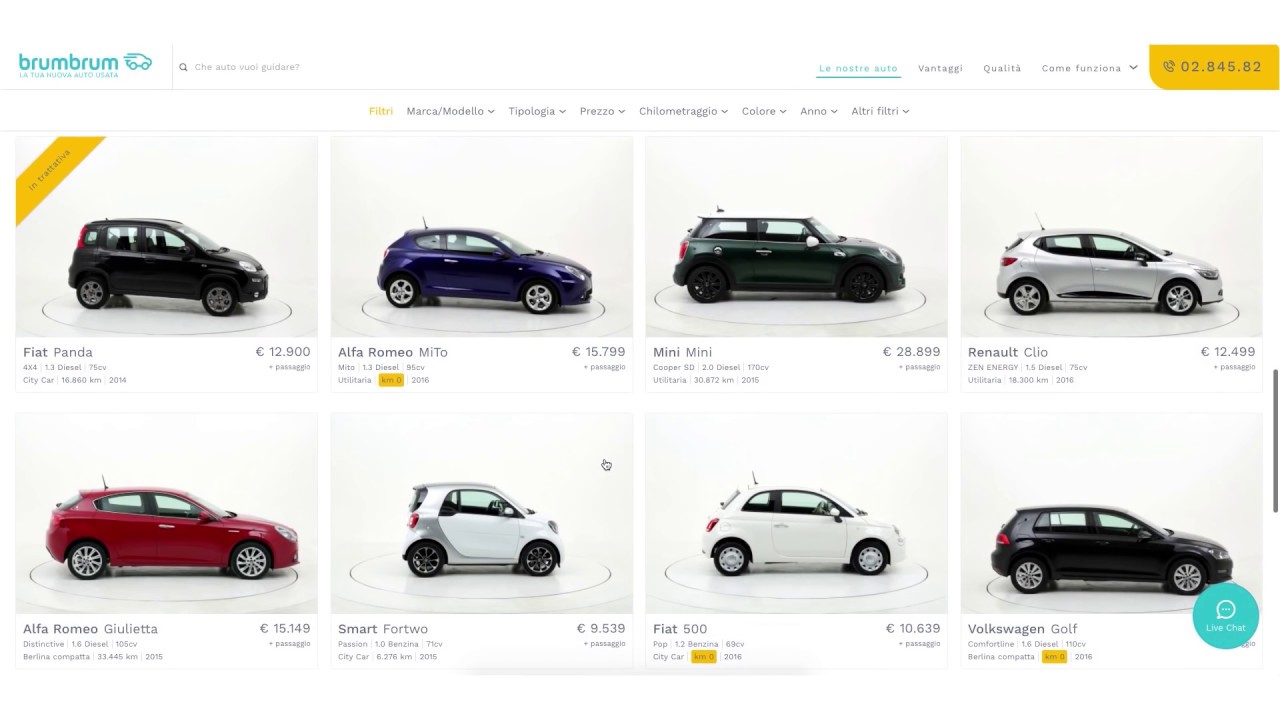This screenshot has width=1280, height=720.
Task: Expand the Marca/Modello filter dropdown
Action: [x=450, y=111]
